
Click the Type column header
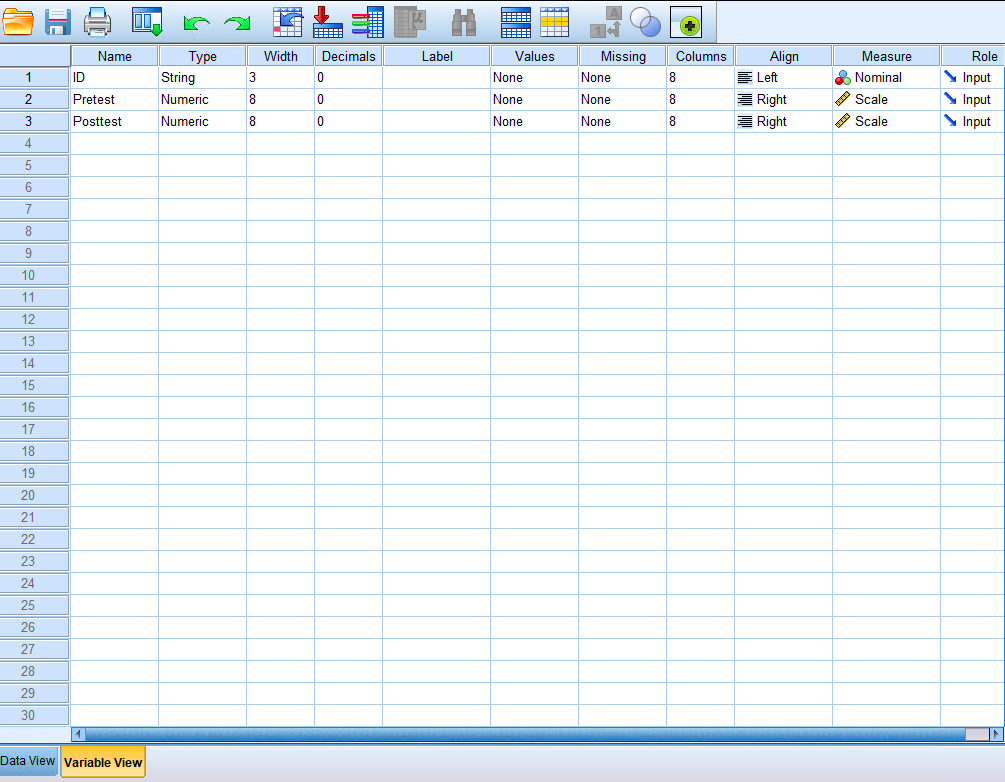coord(203,56)
